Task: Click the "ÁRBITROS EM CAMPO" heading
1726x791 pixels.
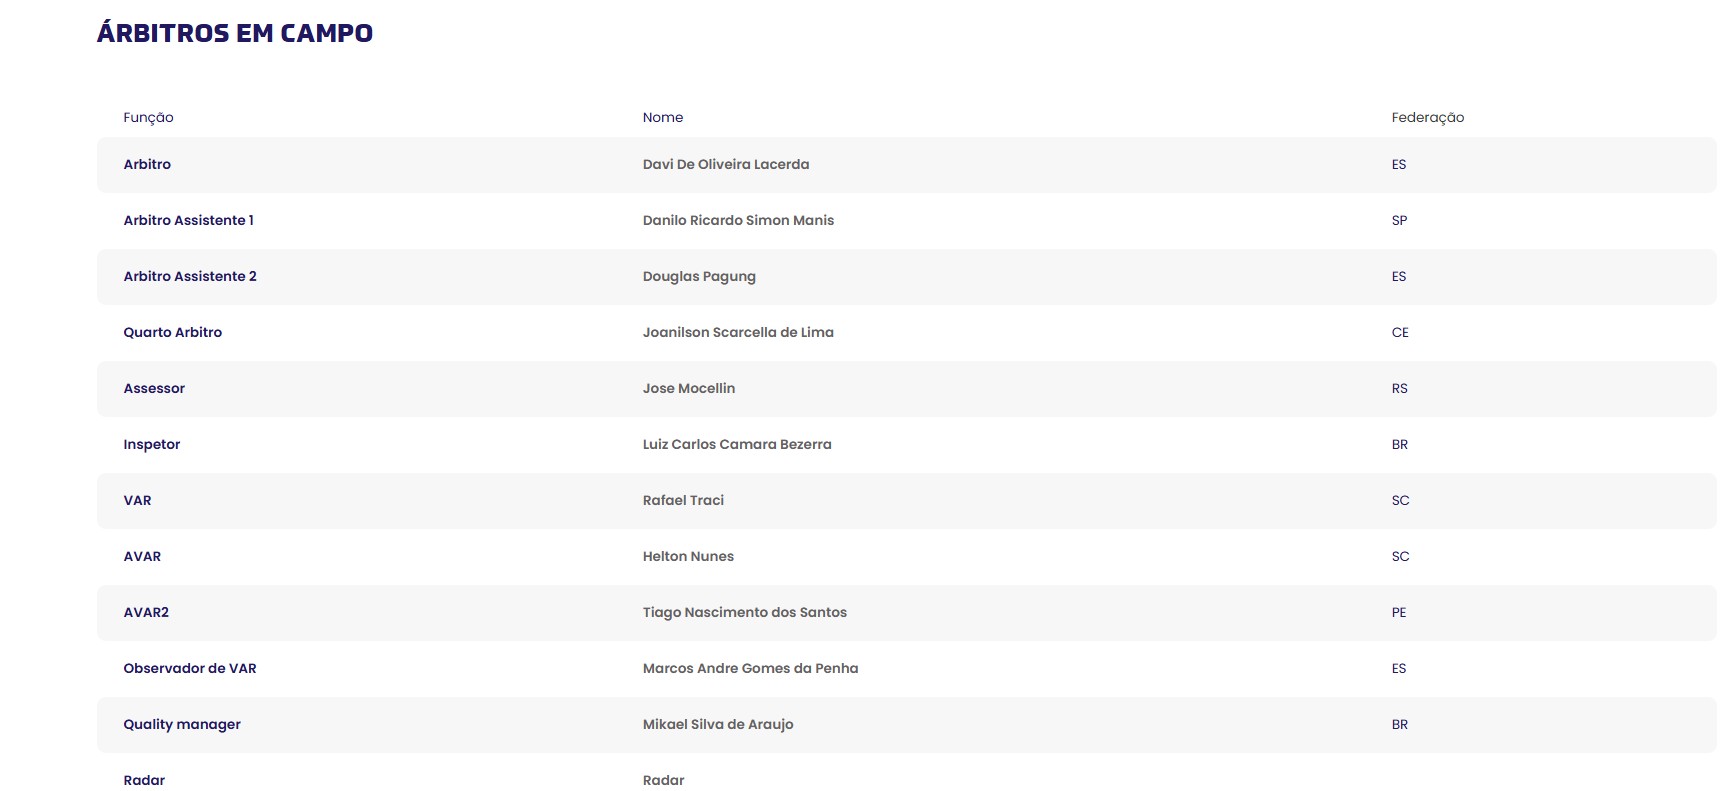Action: [235, 33]
